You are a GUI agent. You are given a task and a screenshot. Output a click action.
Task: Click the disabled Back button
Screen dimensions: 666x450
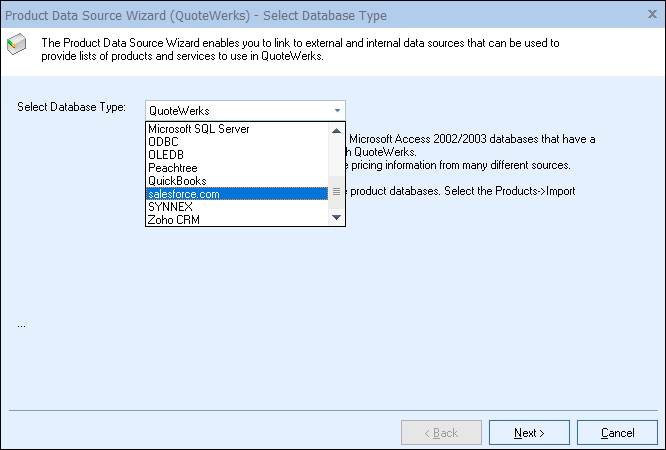click(x=441, y=433)
